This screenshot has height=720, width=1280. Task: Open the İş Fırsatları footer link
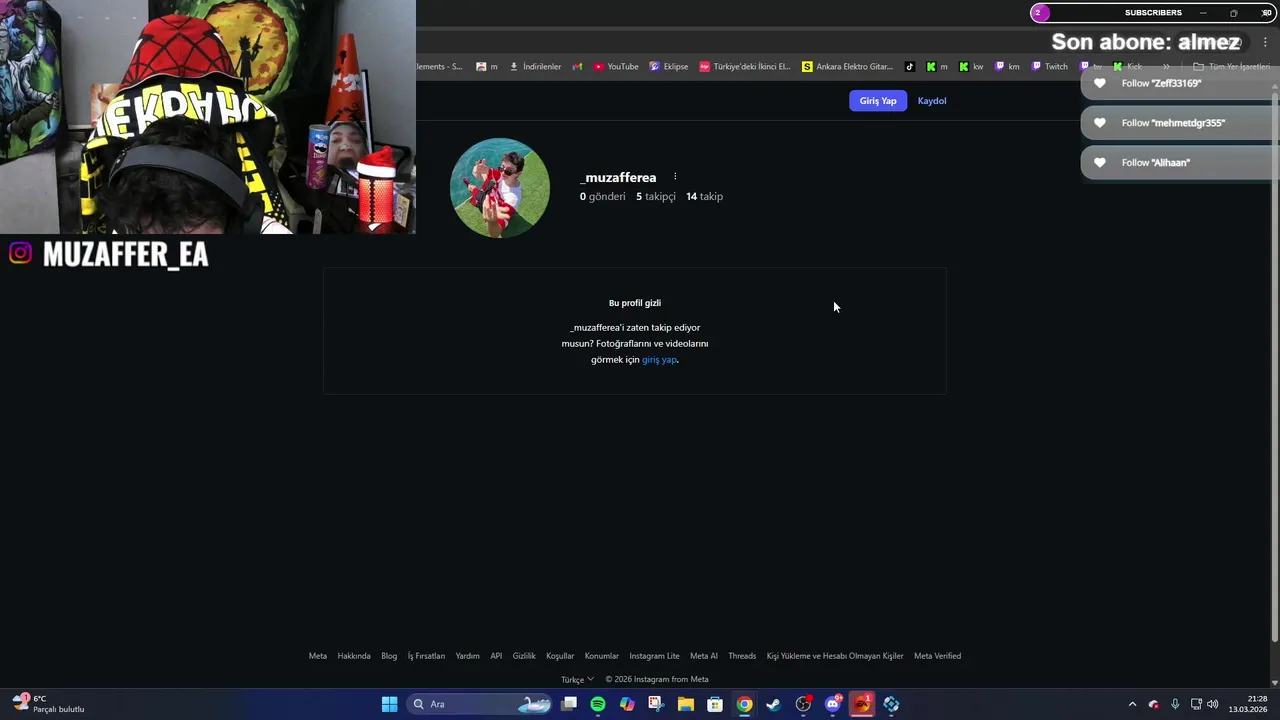point(426,656)
